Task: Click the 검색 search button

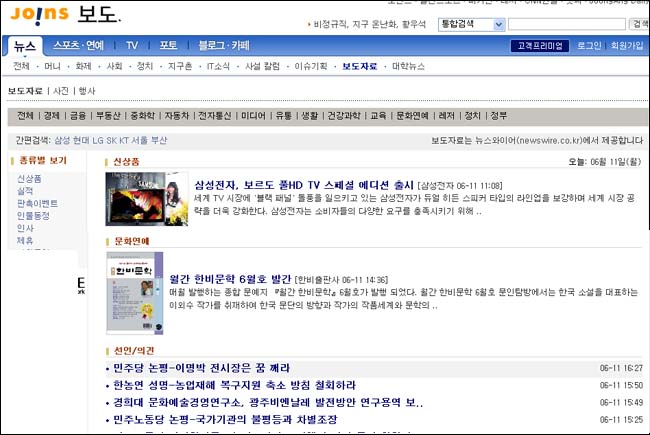Action: coord(640,24)
